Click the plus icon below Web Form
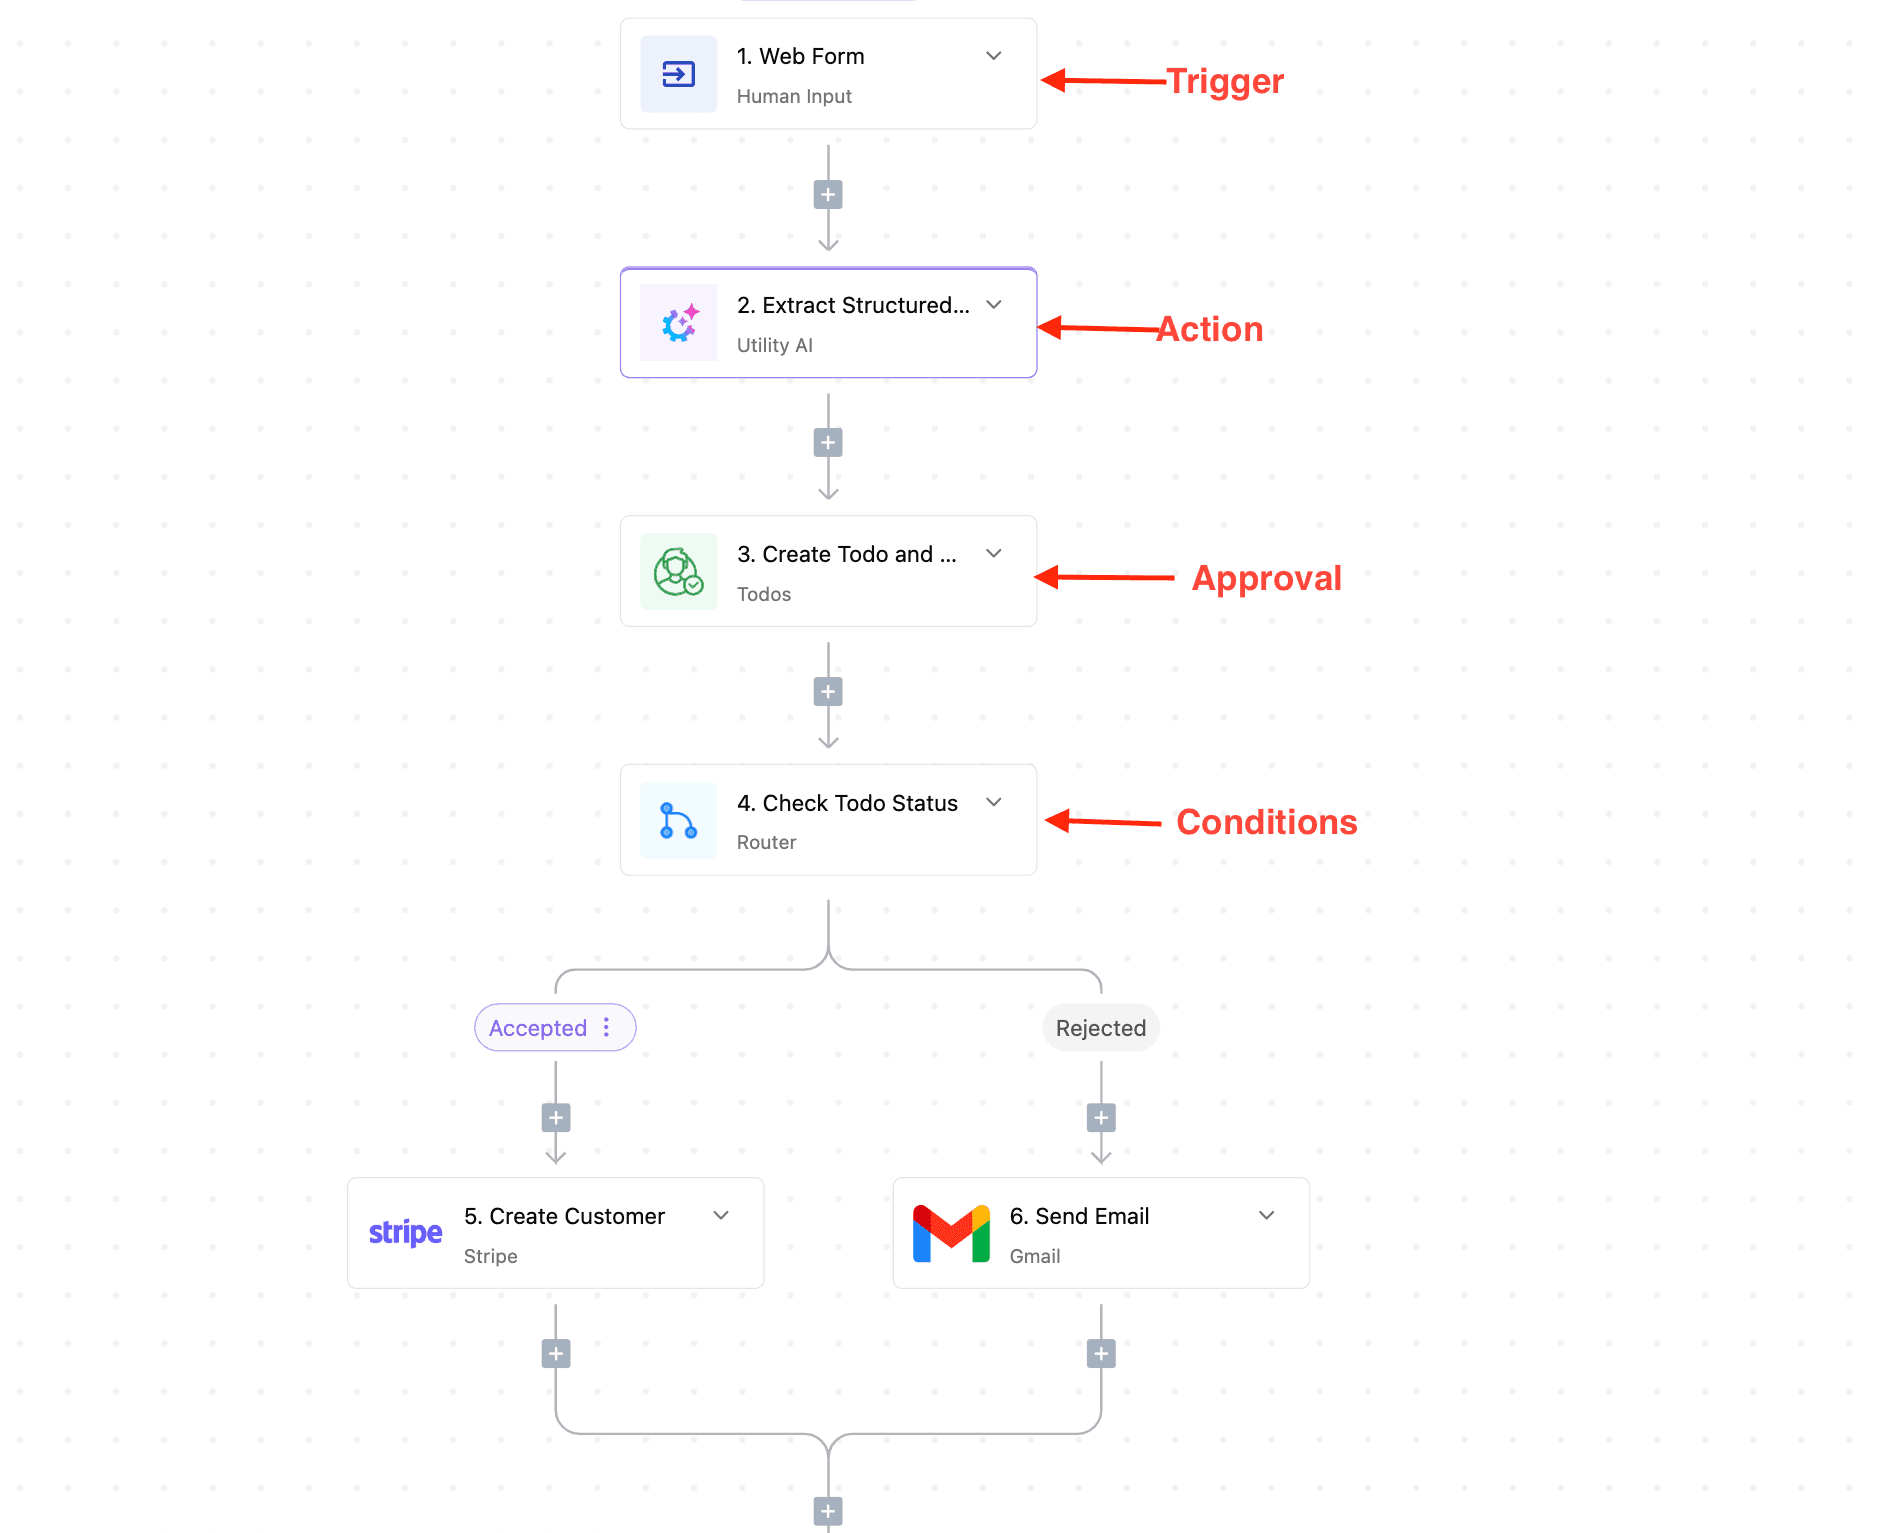1891x1533 pixels. click(827, 193)
